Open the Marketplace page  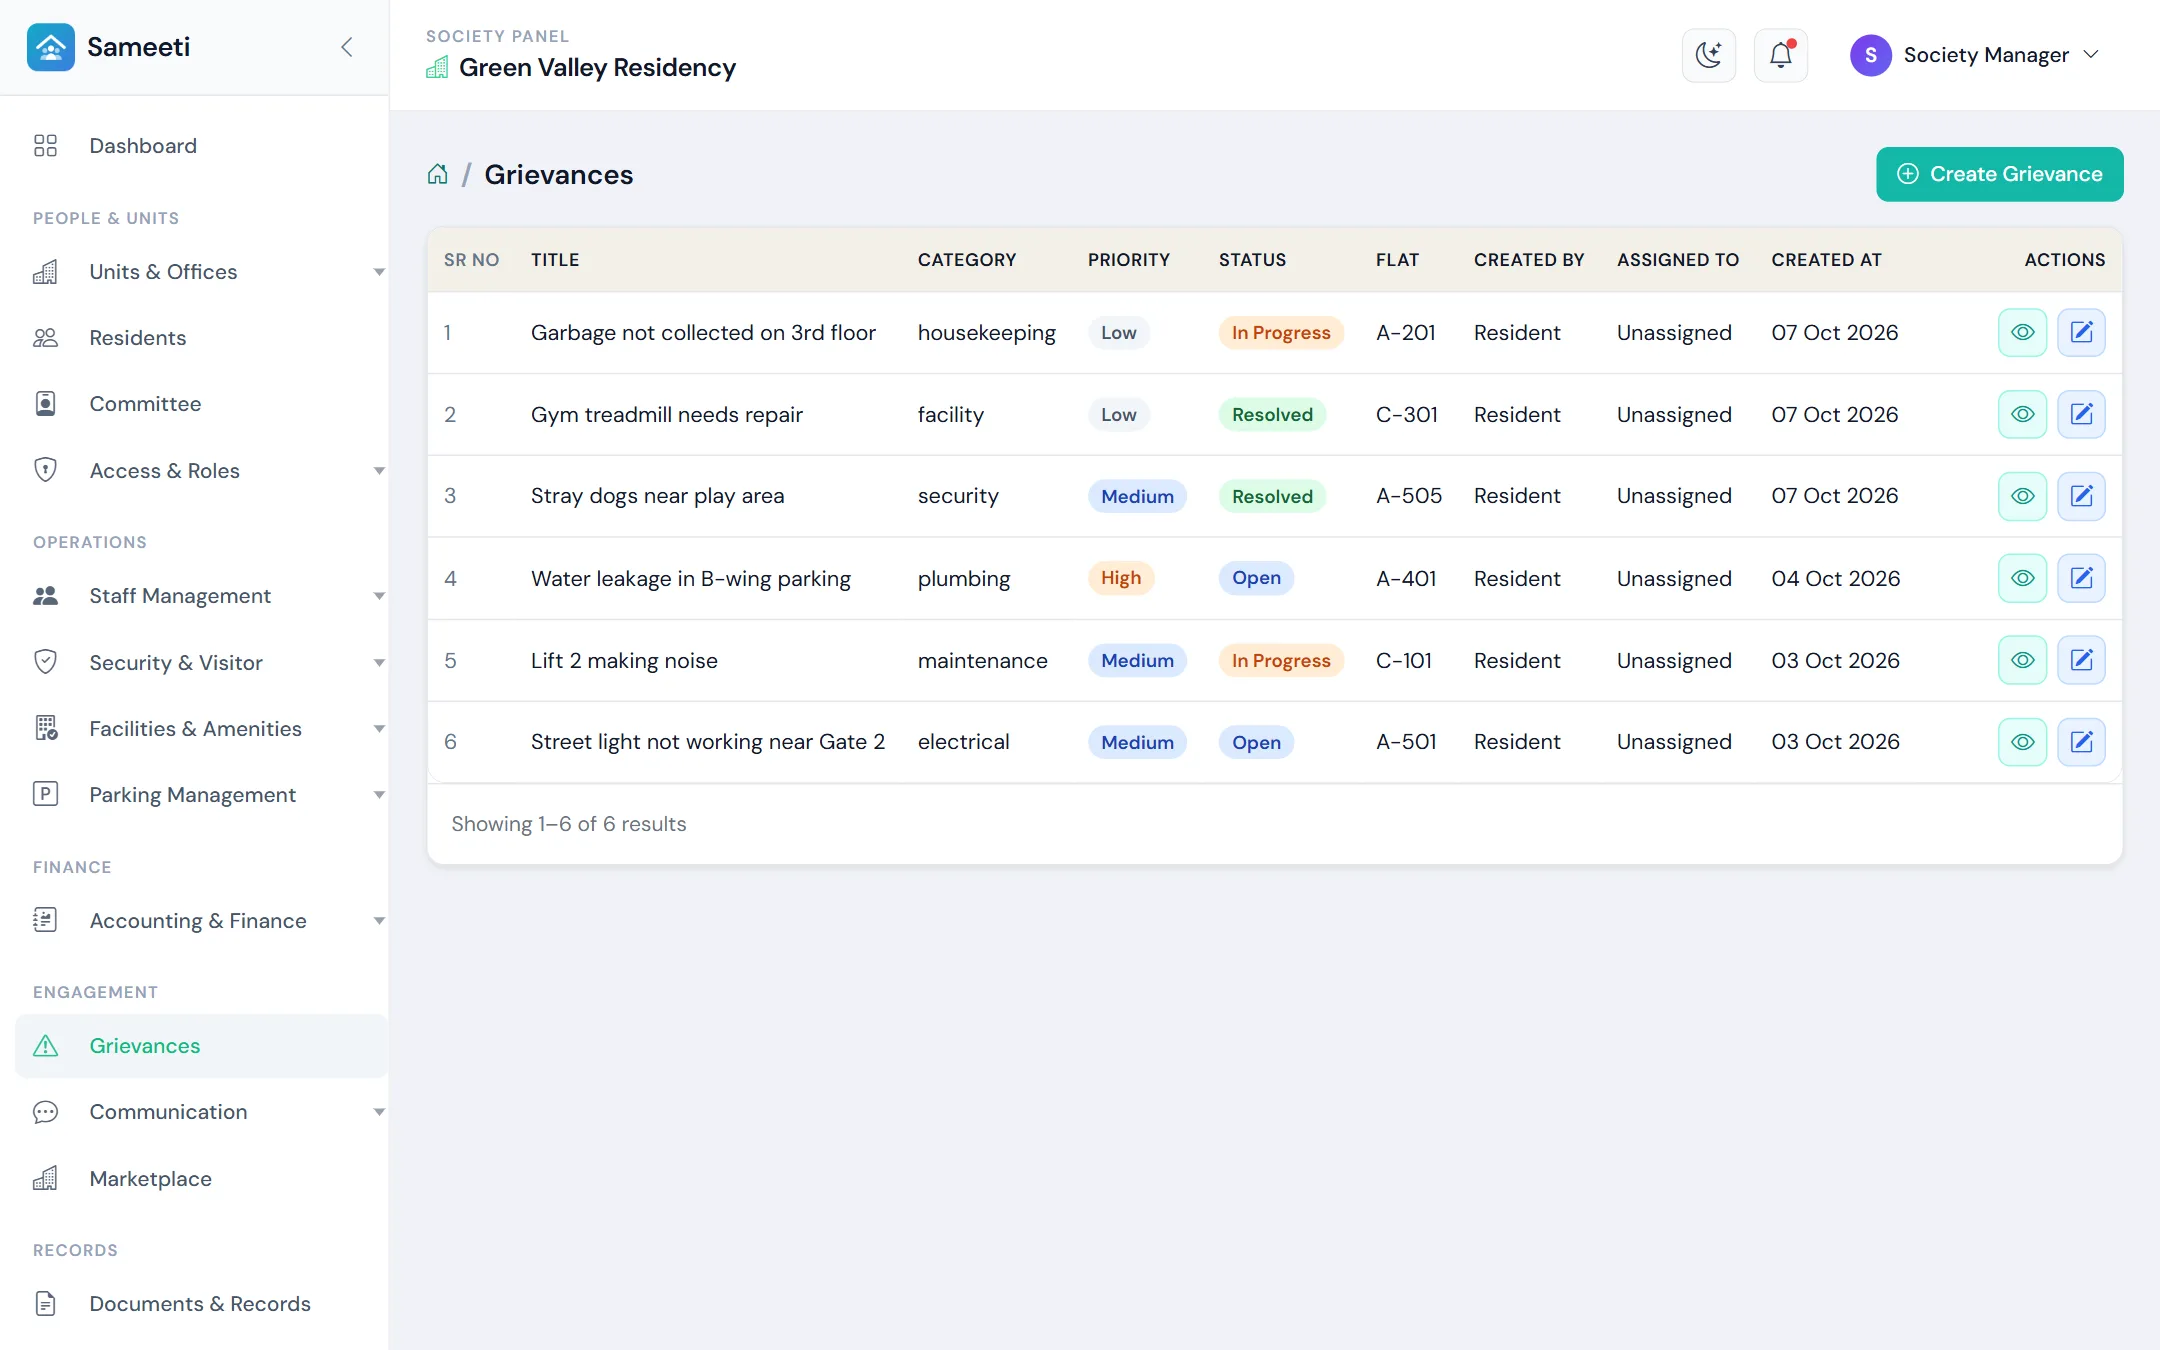pyautogui.click(x=201, y=1179)
